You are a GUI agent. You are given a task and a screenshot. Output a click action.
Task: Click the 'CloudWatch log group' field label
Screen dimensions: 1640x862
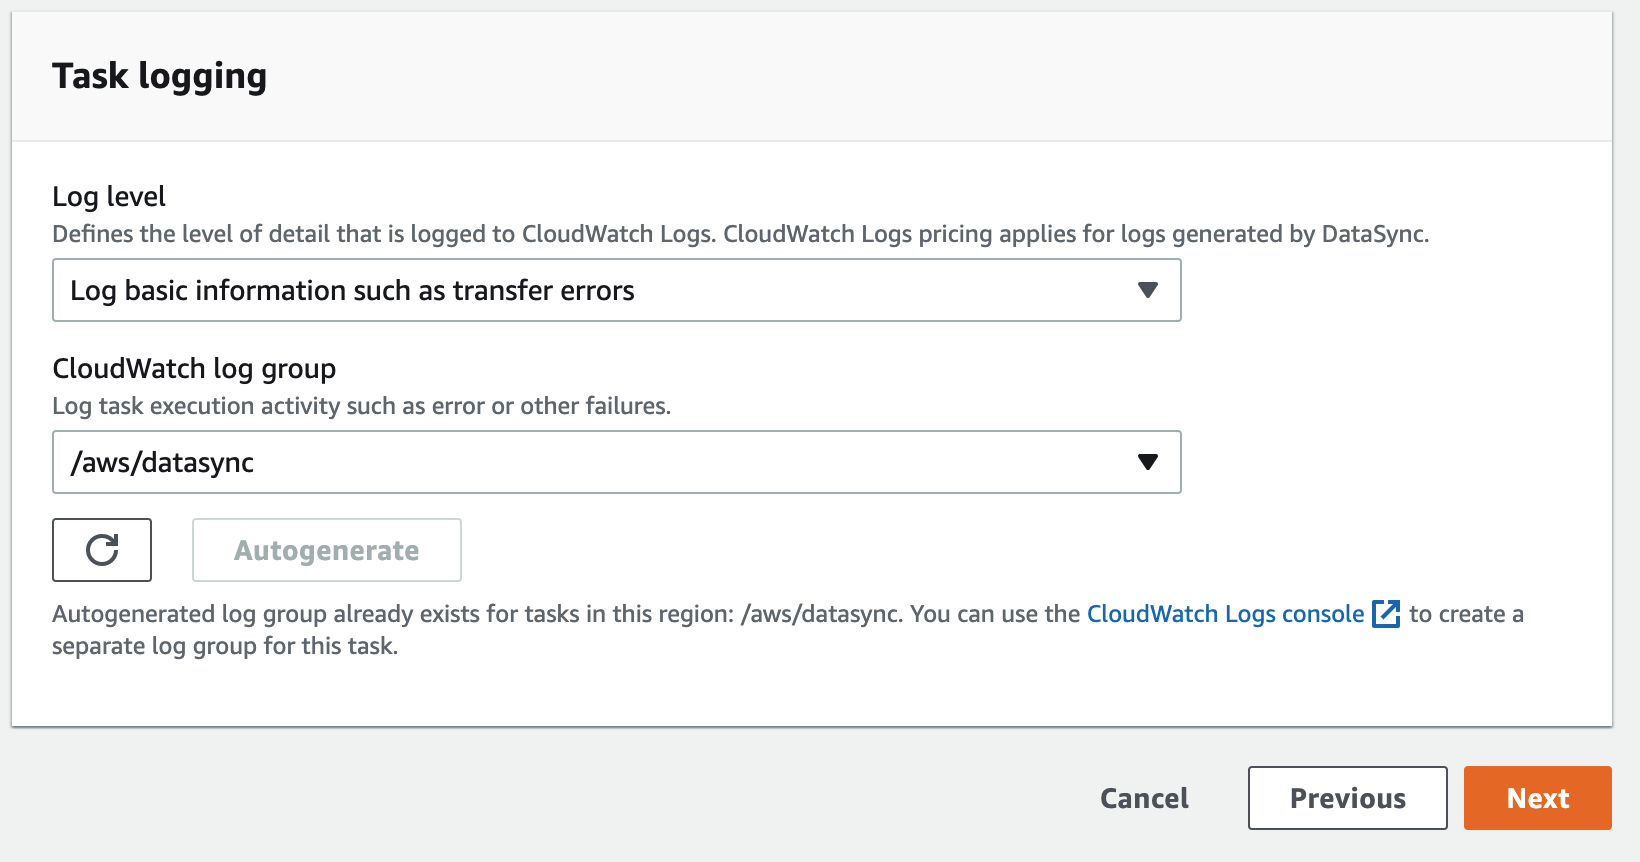[x=194, y=369]
